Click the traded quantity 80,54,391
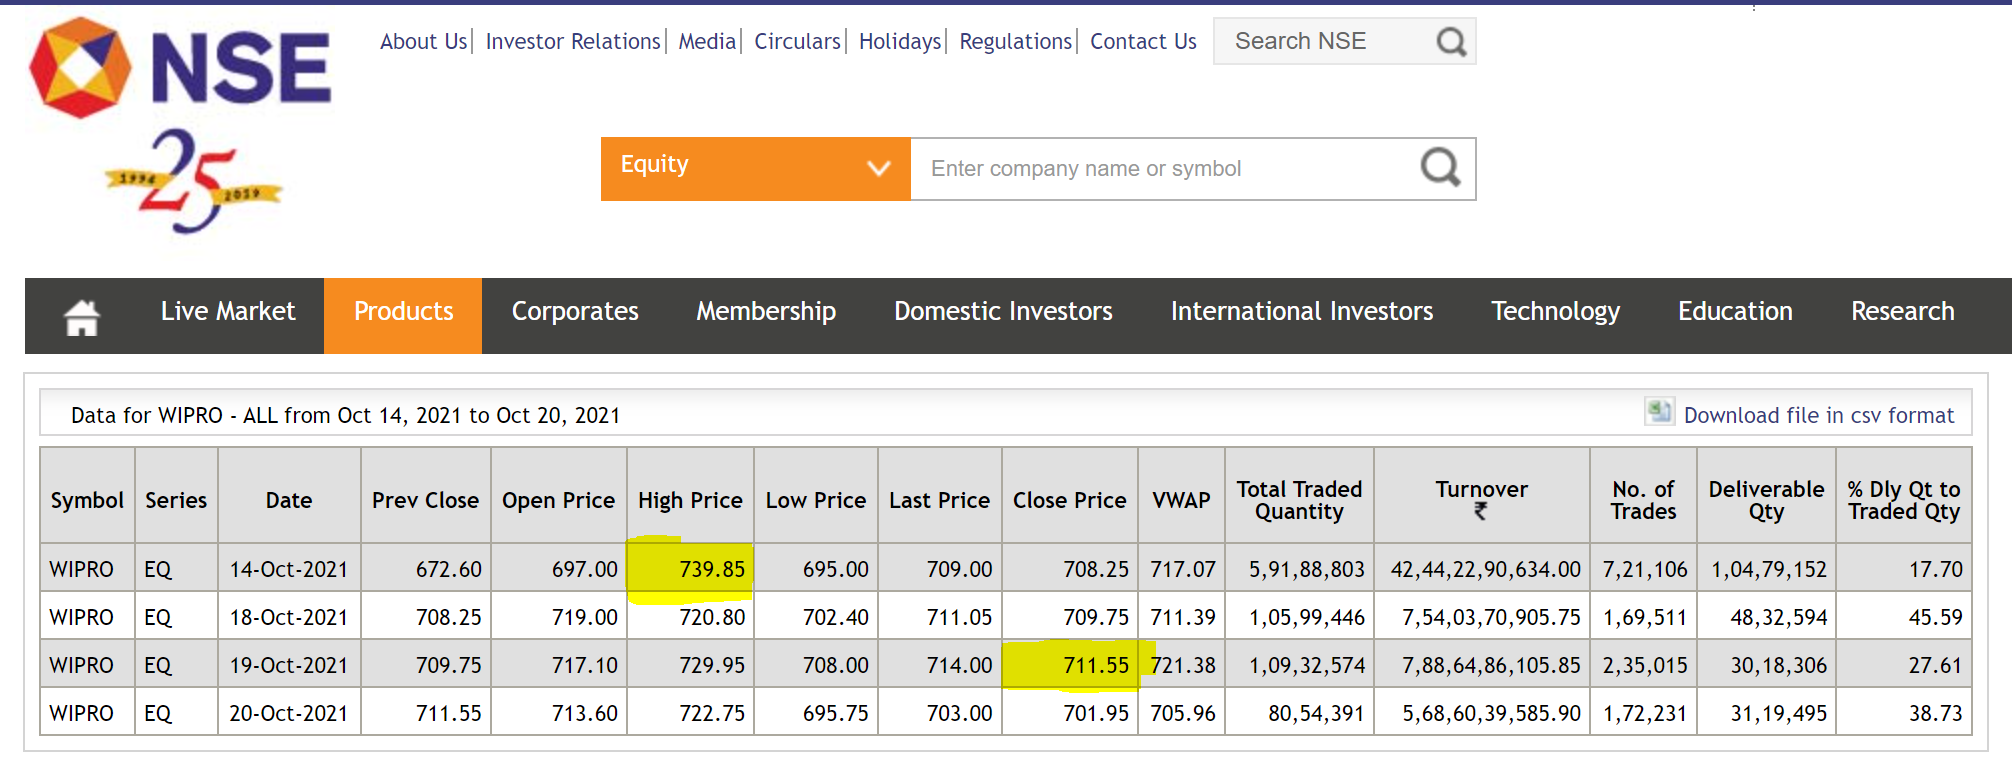This screenshot has height=768, width=2012. point(1316,713)
